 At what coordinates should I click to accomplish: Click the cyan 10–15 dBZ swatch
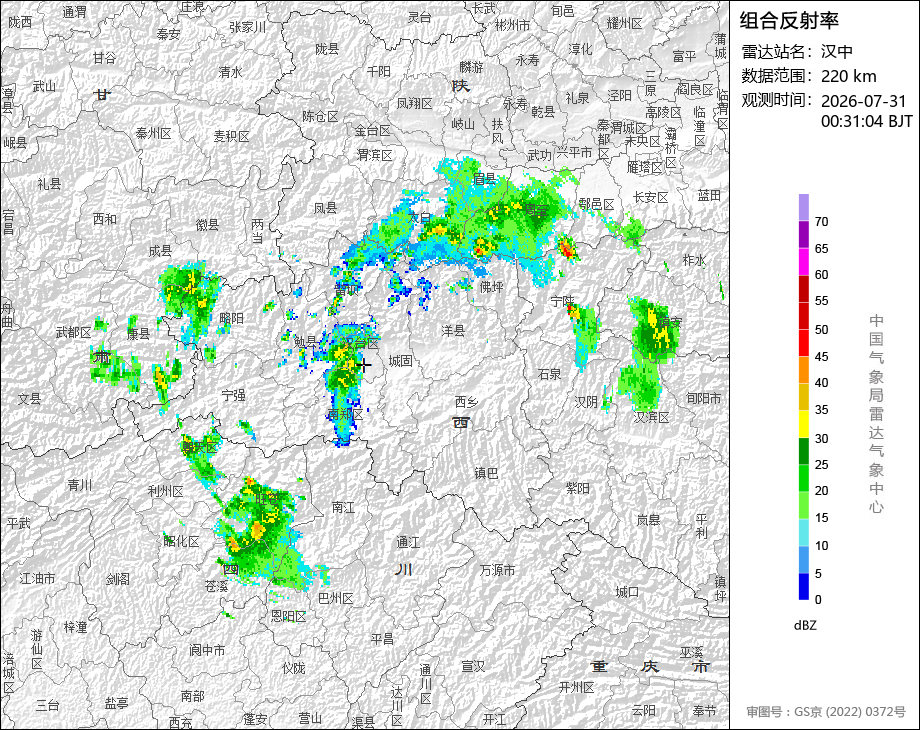(804, 532)
